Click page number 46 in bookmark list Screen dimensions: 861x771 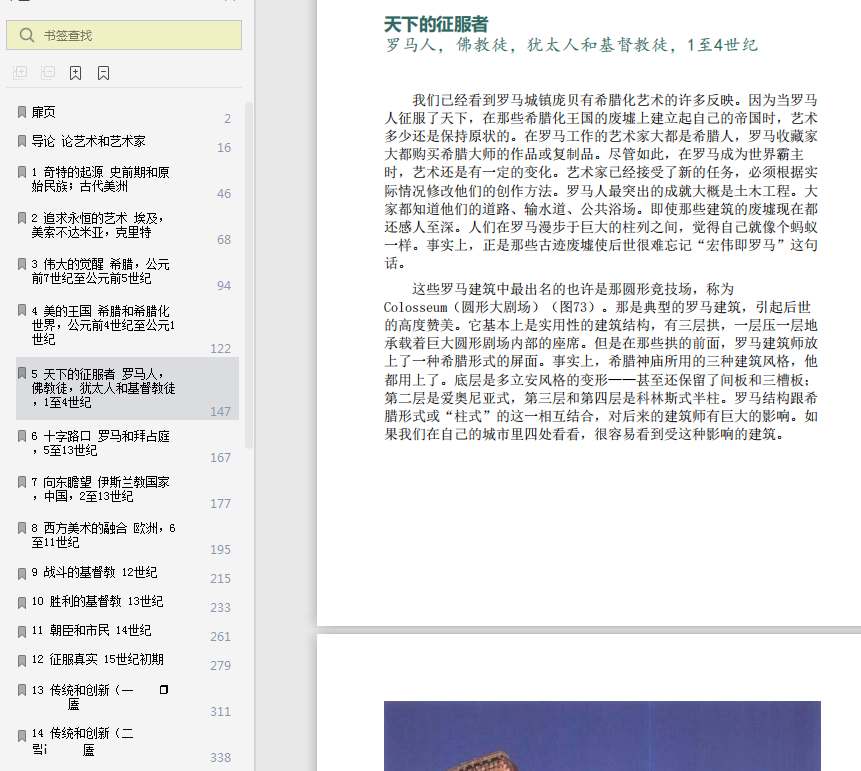[224, 194]
